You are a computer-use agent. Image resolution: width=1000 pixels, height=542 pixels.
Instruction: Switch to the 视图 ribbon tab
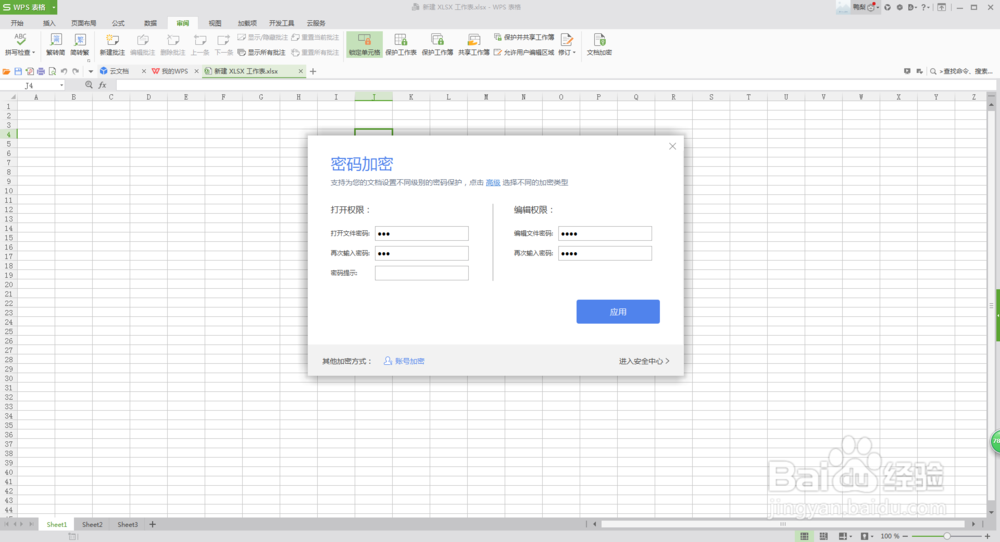pyautogui.click(x=215, y=23)
